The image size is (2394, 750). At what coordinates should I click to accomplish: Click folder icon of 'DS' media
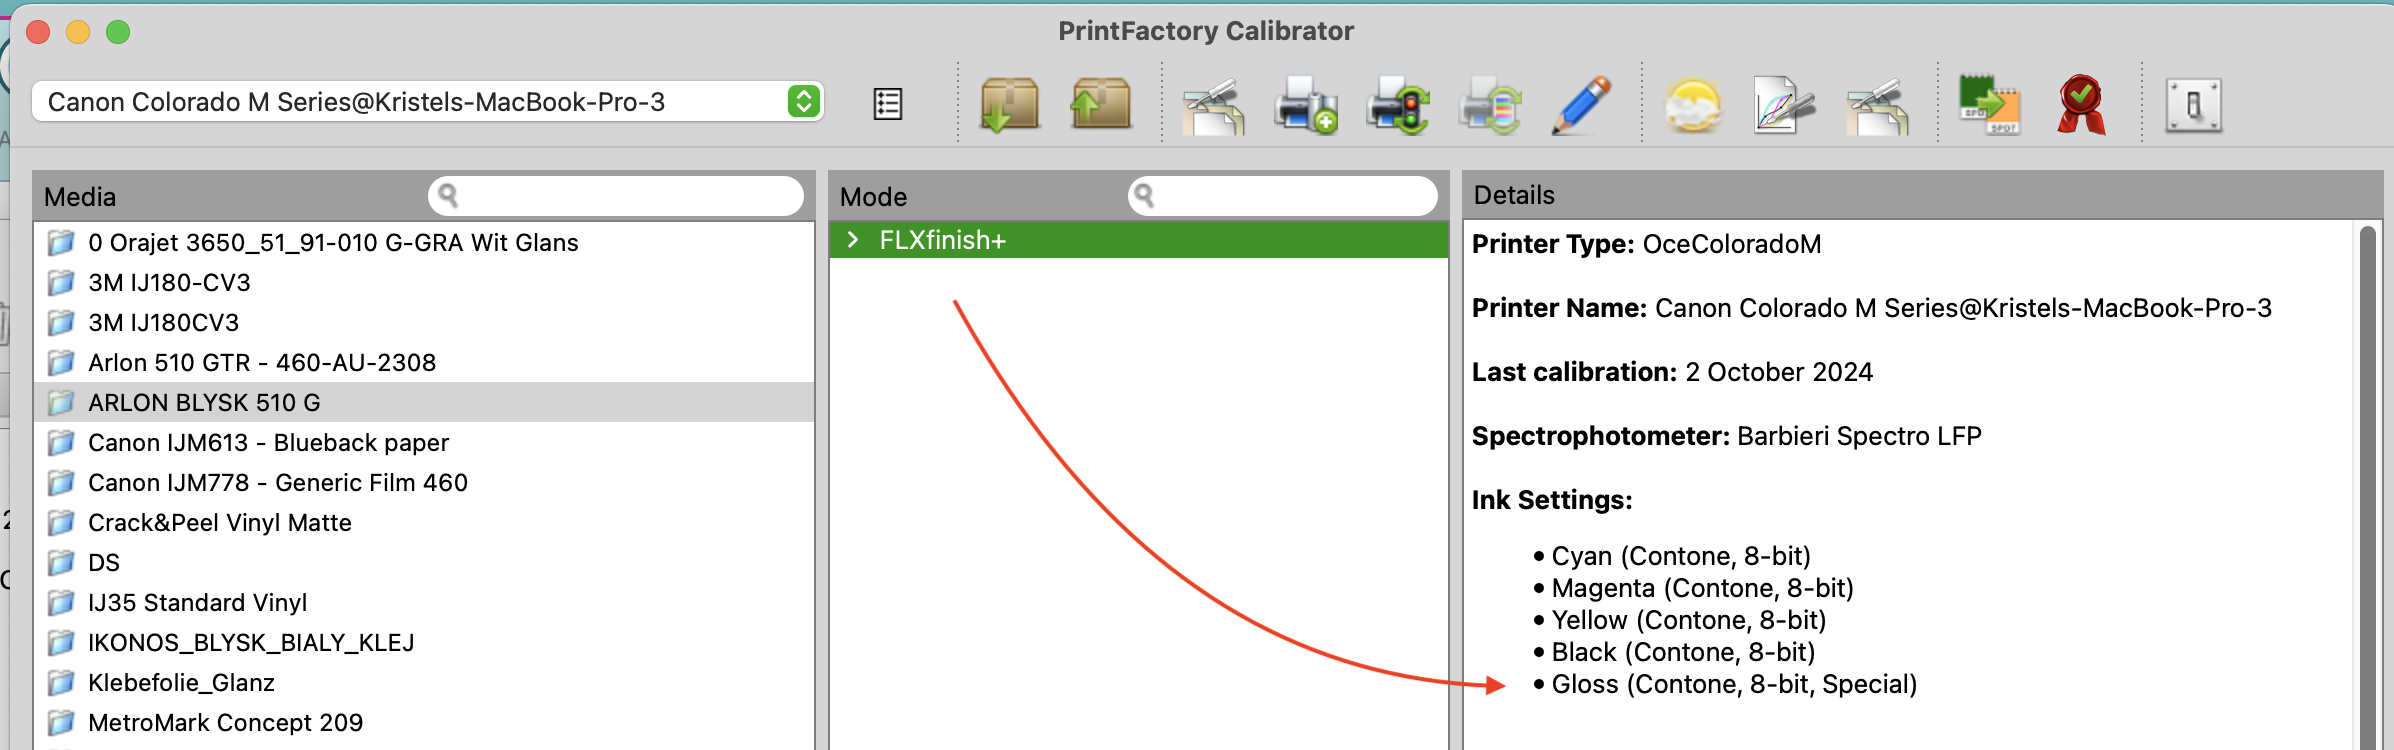[x=61, y=562]
